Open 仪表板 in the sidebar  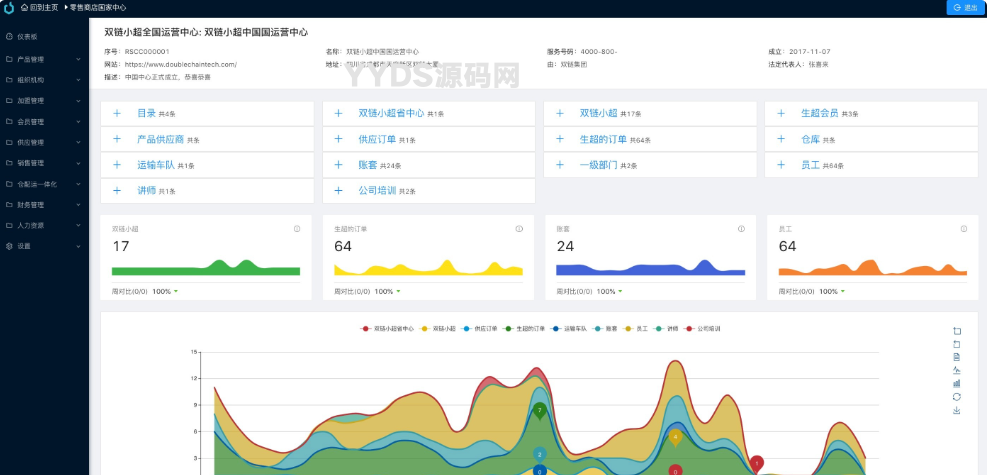pyautogui.click(x=27, y=37)
